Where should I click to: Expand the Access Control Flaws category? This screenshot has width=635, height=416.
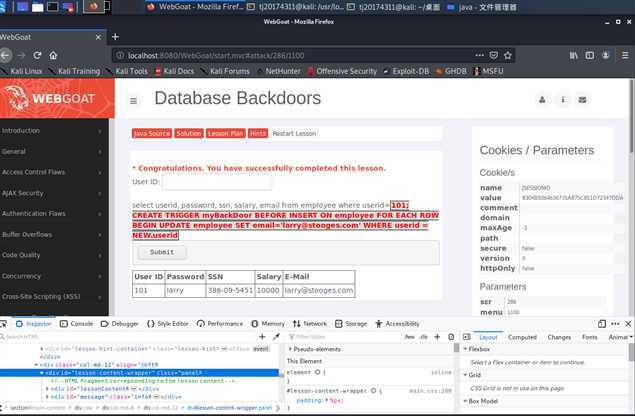click(x=52, y=172)
